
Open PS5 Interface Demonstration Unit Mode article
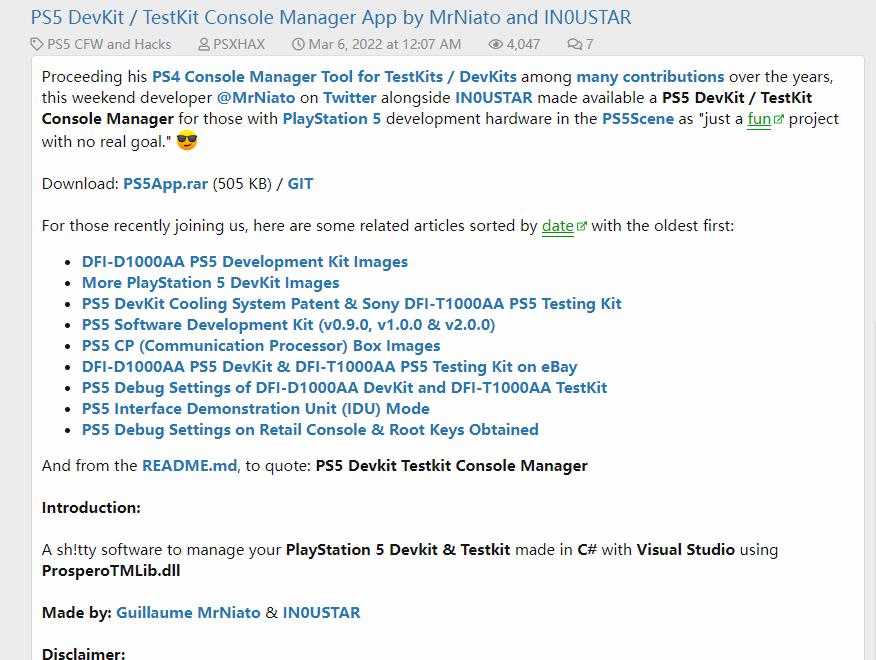click(255, 408)
